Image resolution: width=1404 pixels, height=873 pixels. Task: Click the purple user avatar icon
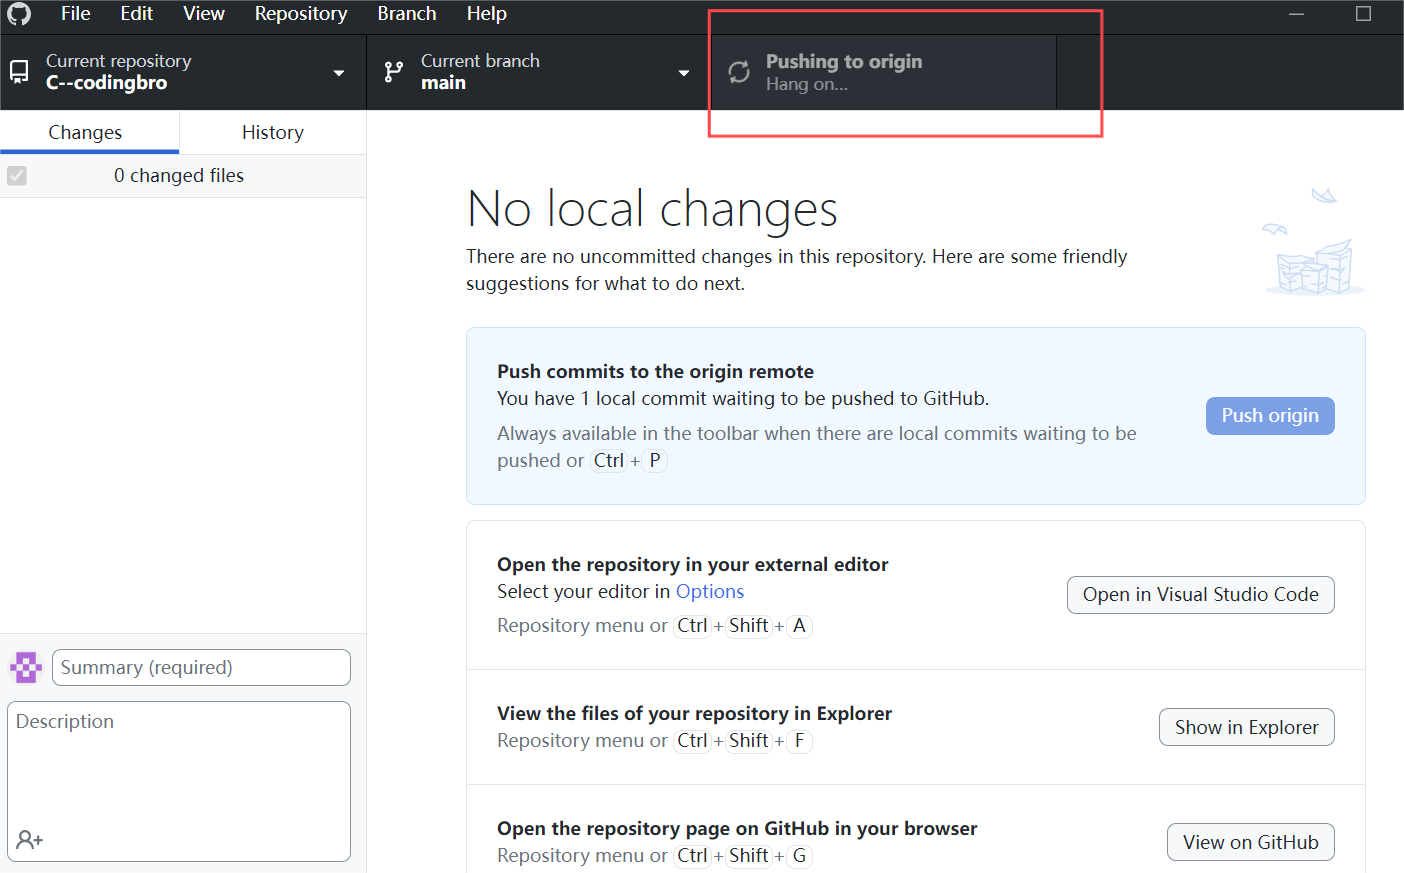pos(26,667)
